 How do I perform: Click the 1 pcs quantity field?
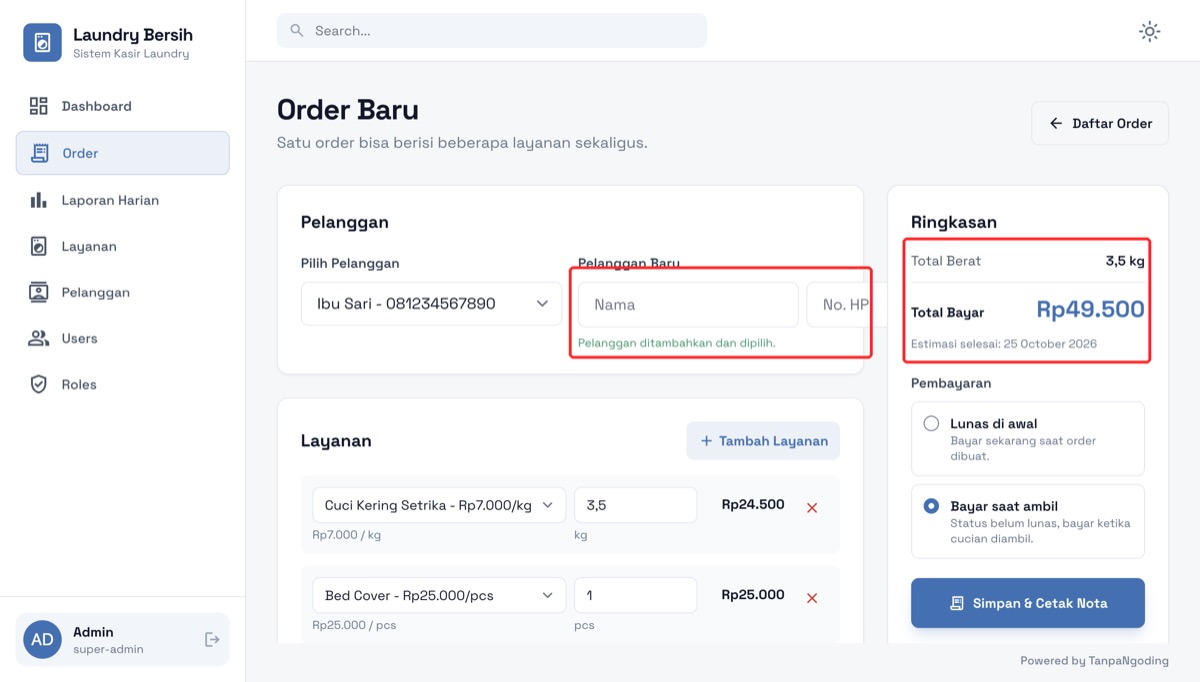tap(635, 595)
